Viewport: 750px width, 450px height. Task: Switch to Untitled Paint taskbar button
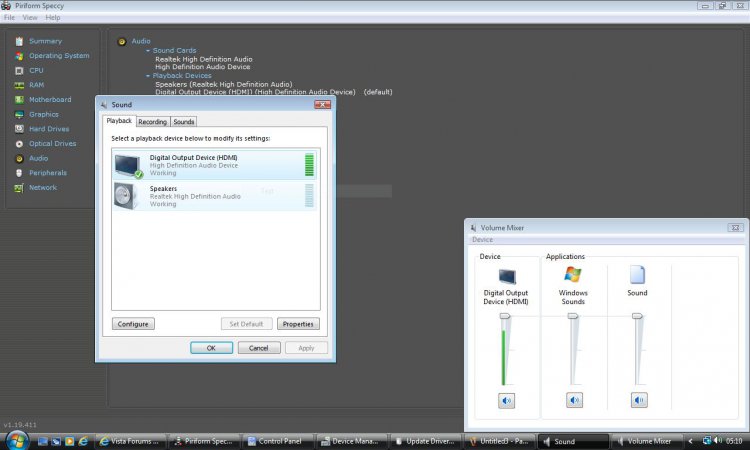coord(499,441)
